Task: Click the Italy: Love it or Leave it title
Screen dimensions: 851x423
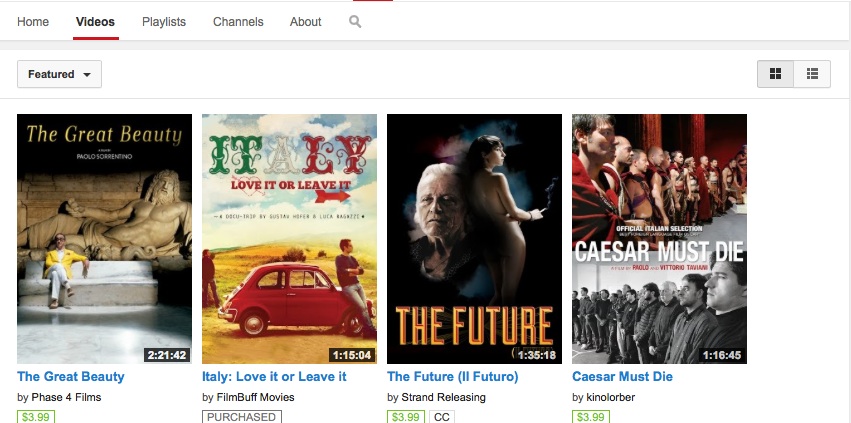Action: click(x=274, y=377)
